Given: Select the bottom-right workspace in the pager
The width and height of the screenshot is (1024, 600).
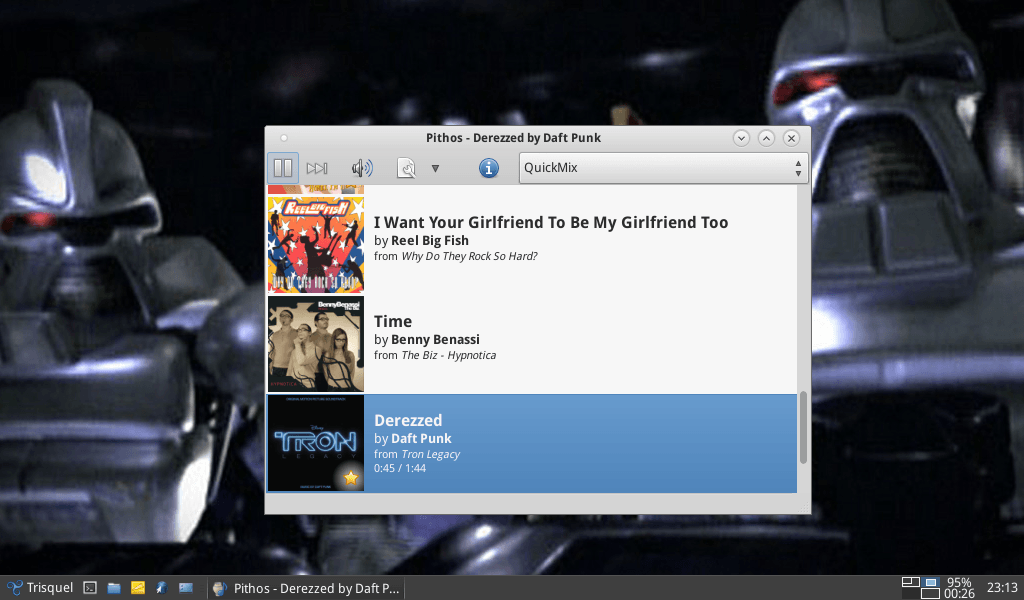Looking at the screenshot, I should pyautogui.click(x=931, y=593).
